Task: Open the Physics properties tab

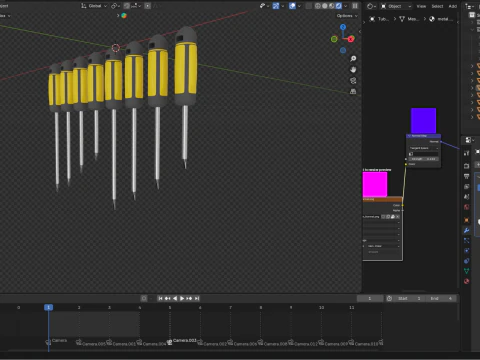Action: point(466,251)
